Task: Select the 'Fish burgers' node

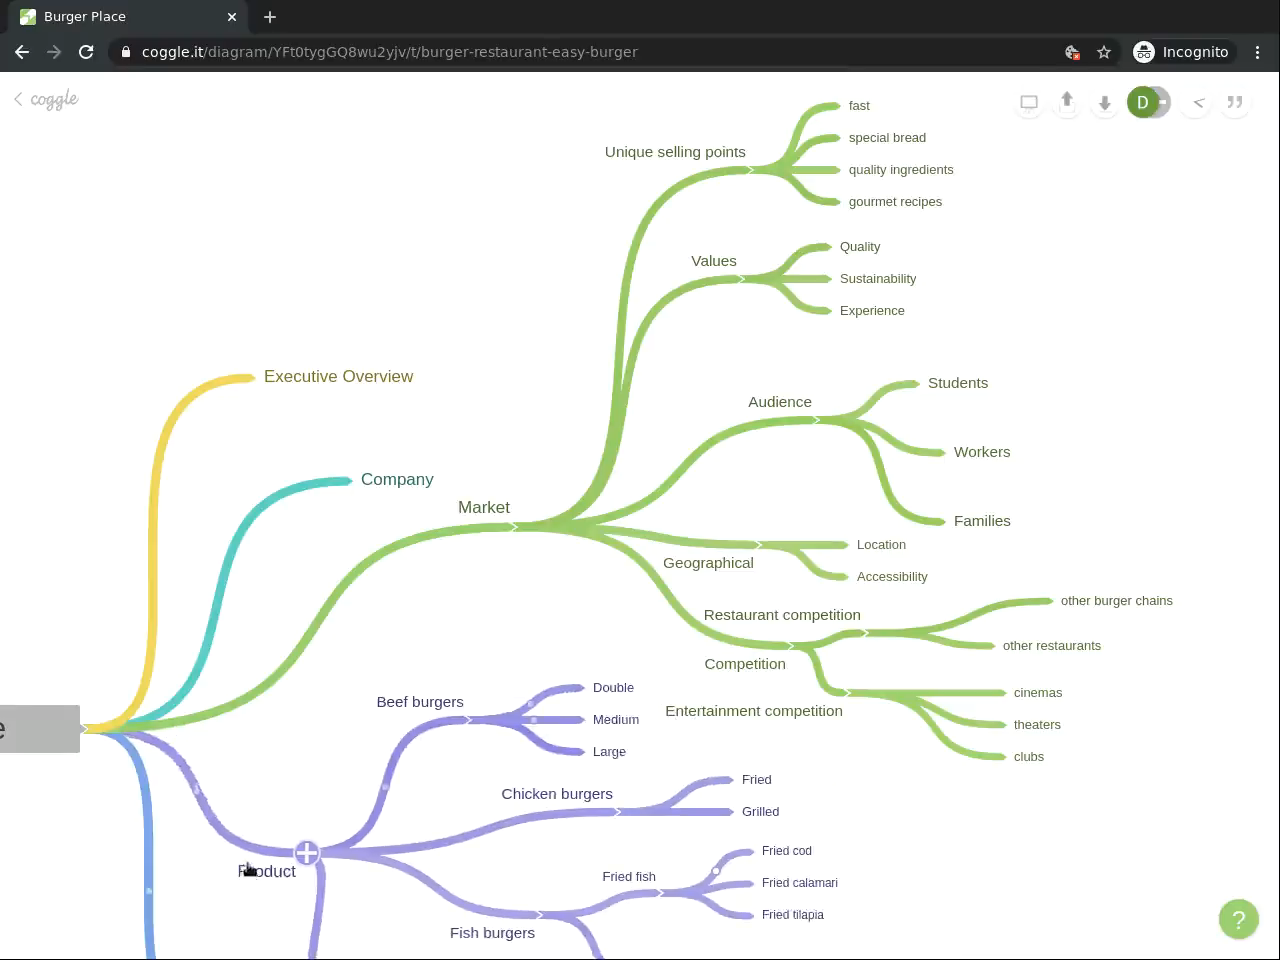Action: pos(492,933)
